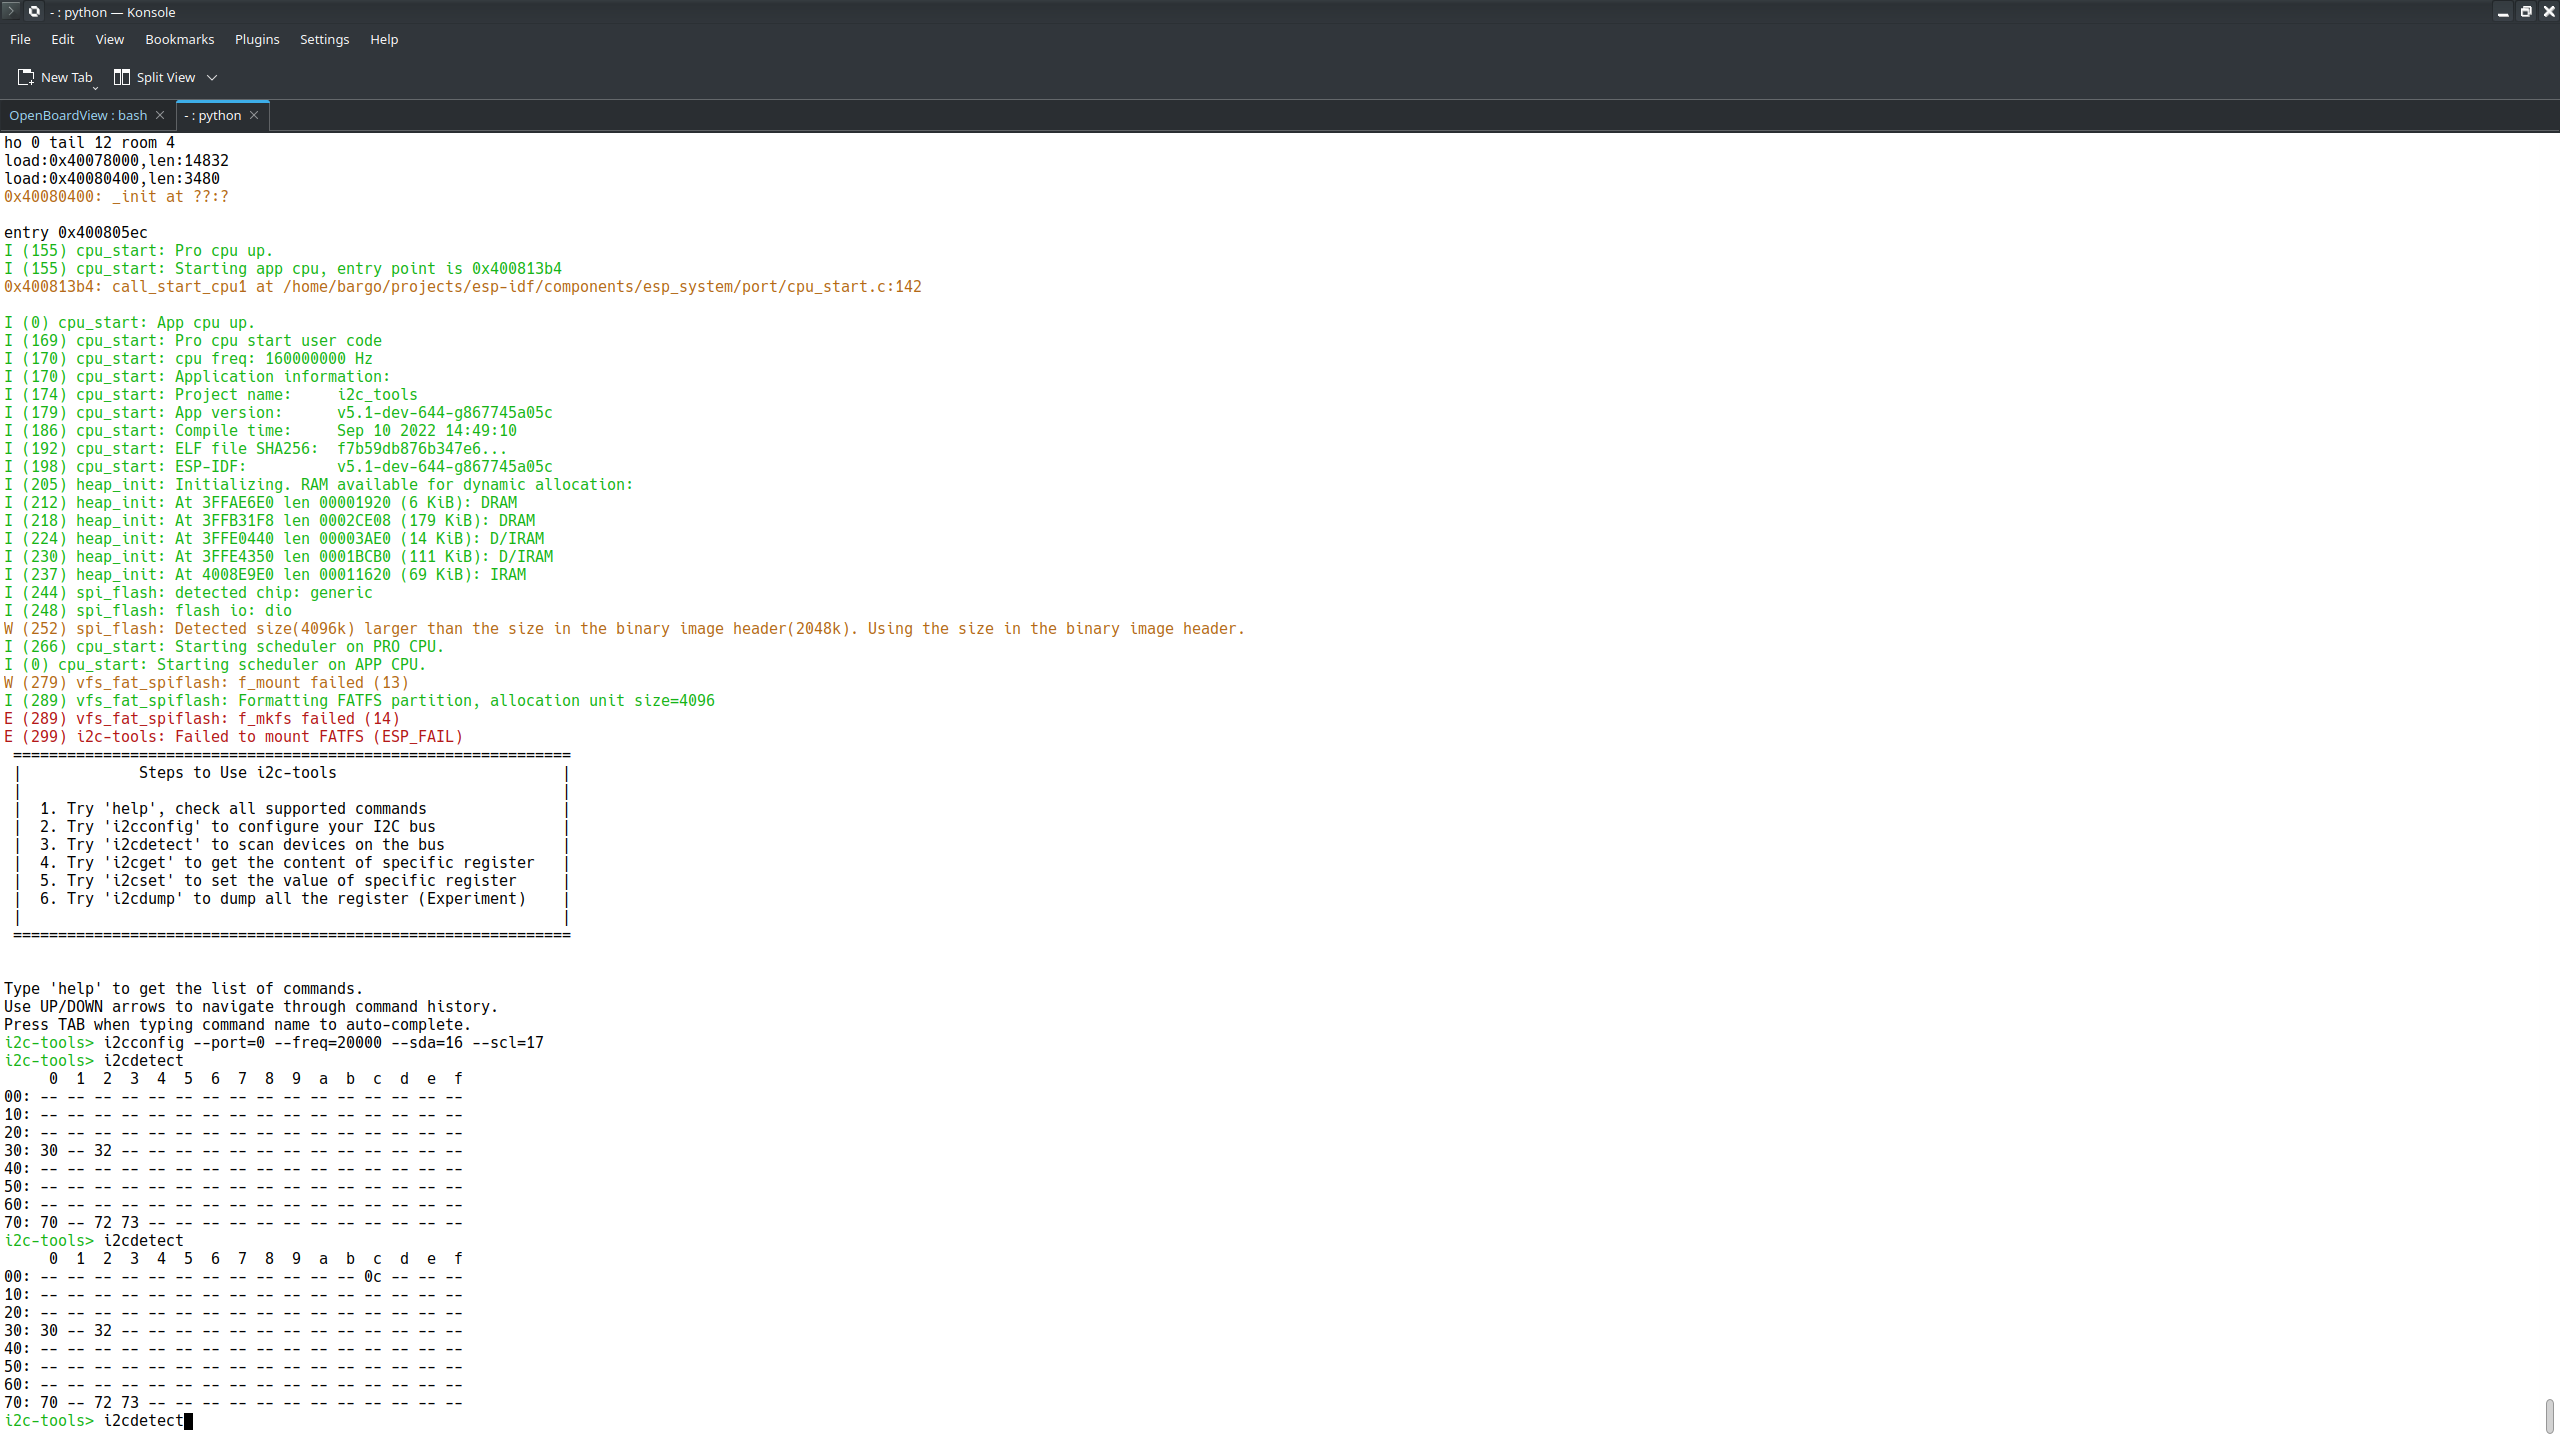Viewport: 2560px width, 1440px height.
Task: Open the Help menu
Action: tap(384, 39)
